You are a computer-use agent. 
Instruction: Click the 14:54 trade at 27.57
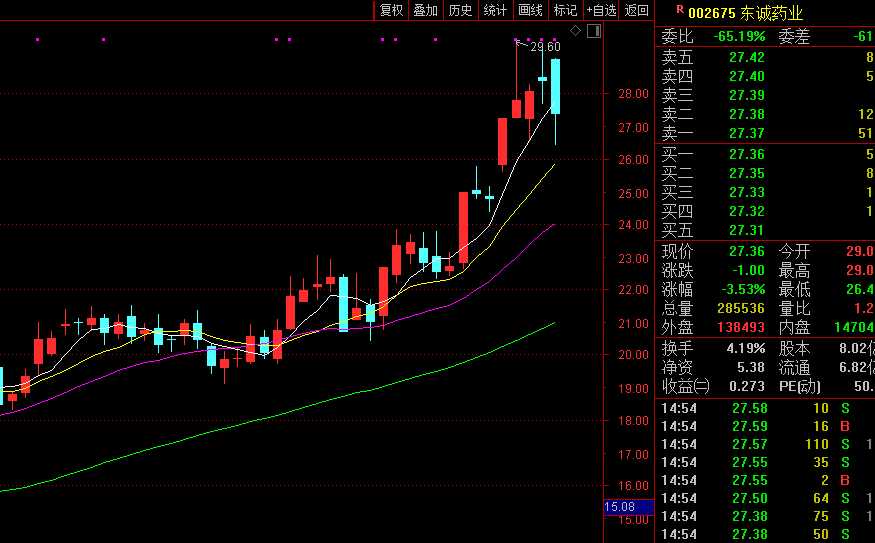click(765, 444)
